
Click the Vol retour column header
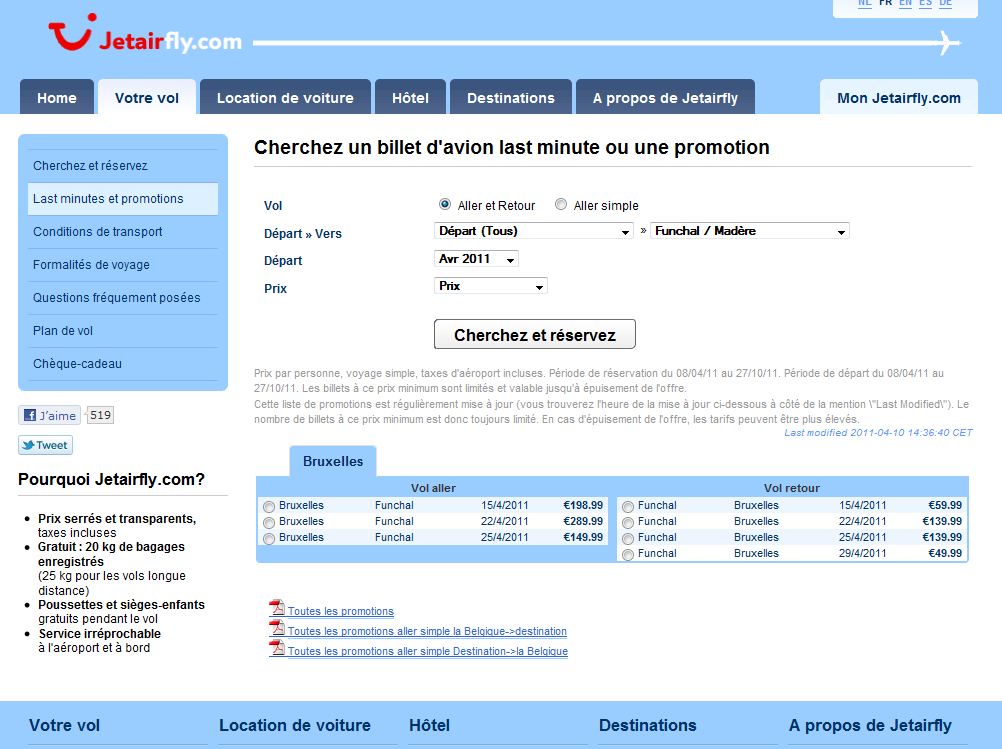792,488
